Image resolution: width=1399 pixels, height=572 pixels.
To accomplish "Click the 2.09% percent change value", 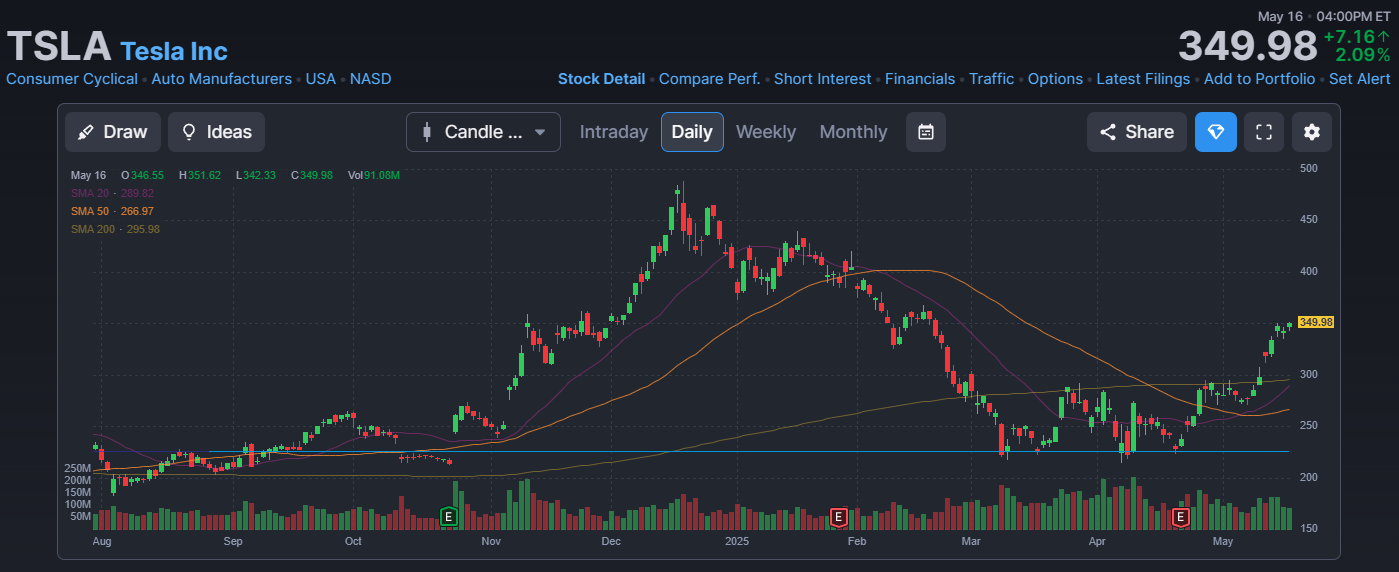I will click(1362, 55).
